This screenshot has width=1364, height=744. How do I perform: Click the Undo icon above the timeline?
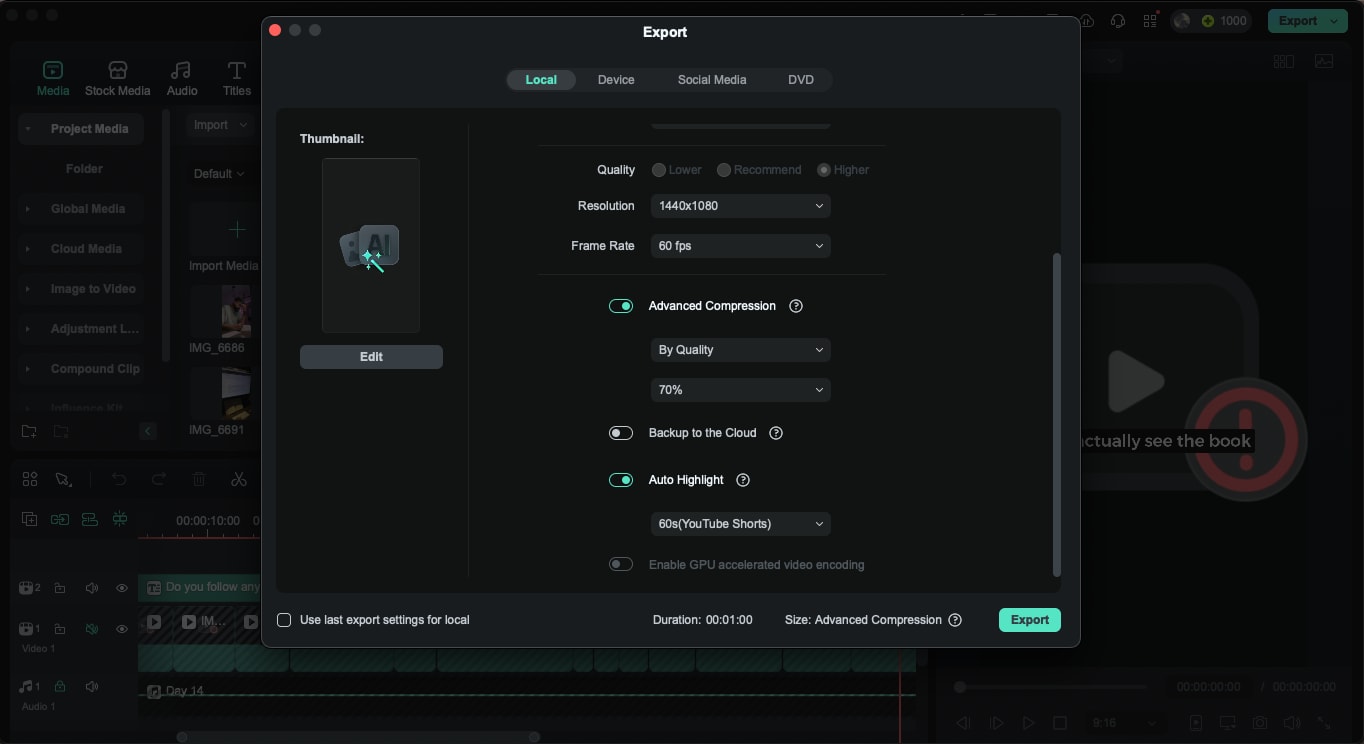pyautogui.click(x=120, y=479)
